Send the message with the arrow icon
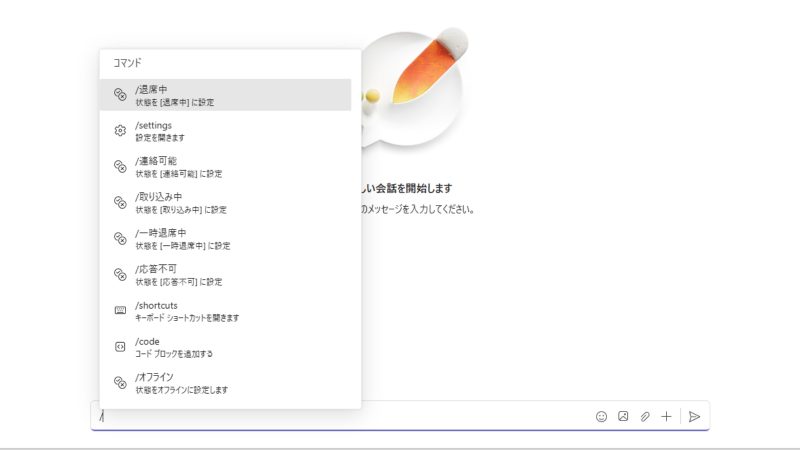Image resolution: width=800 pixels, height=450 pixels. click(694, 416)
